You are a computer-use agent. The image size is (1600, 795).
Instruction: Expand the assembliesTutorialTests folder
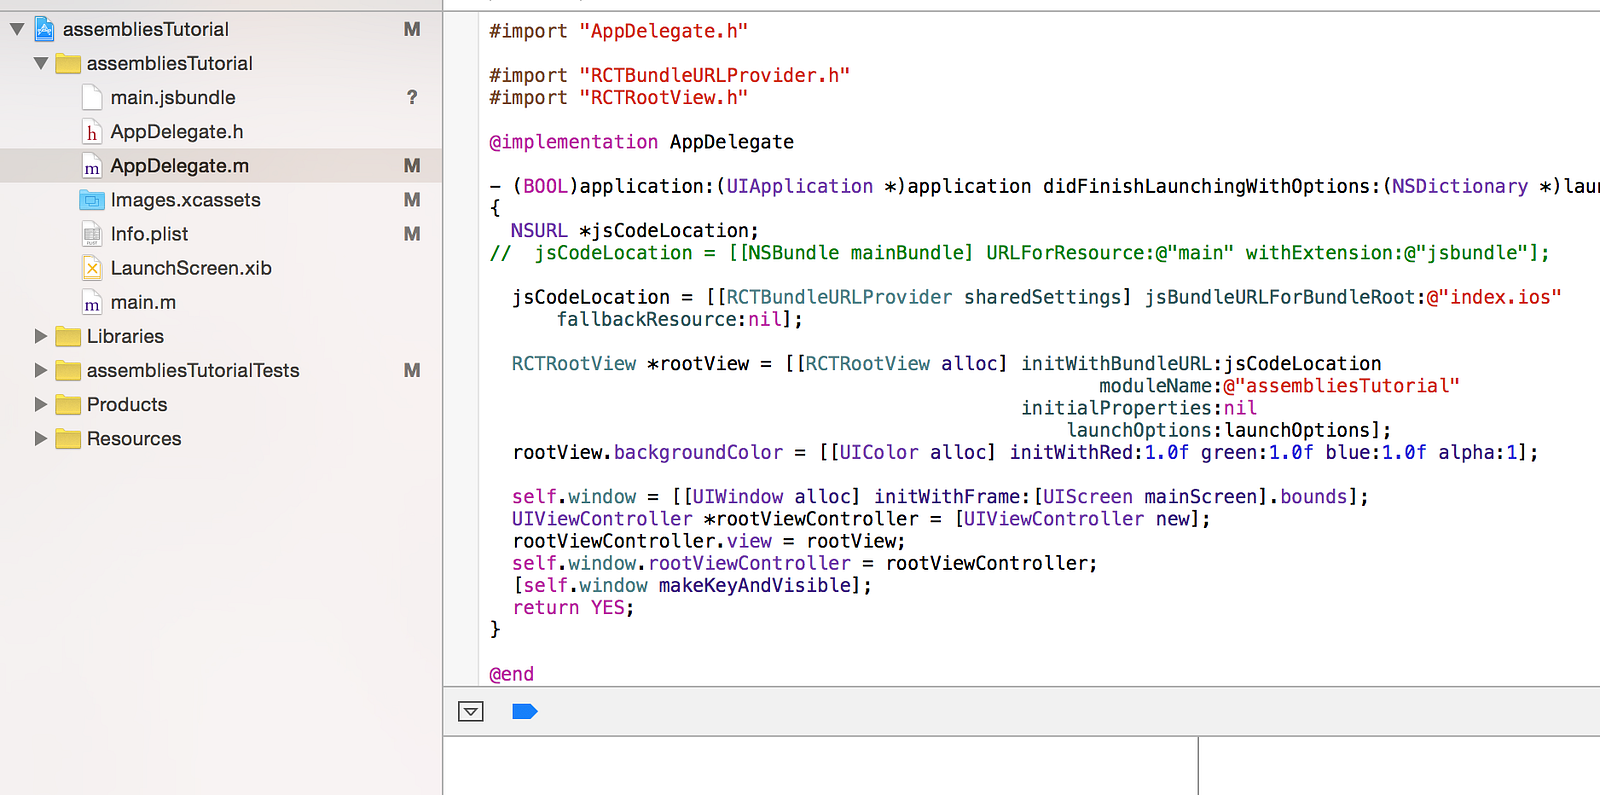(x=41, y=370)
